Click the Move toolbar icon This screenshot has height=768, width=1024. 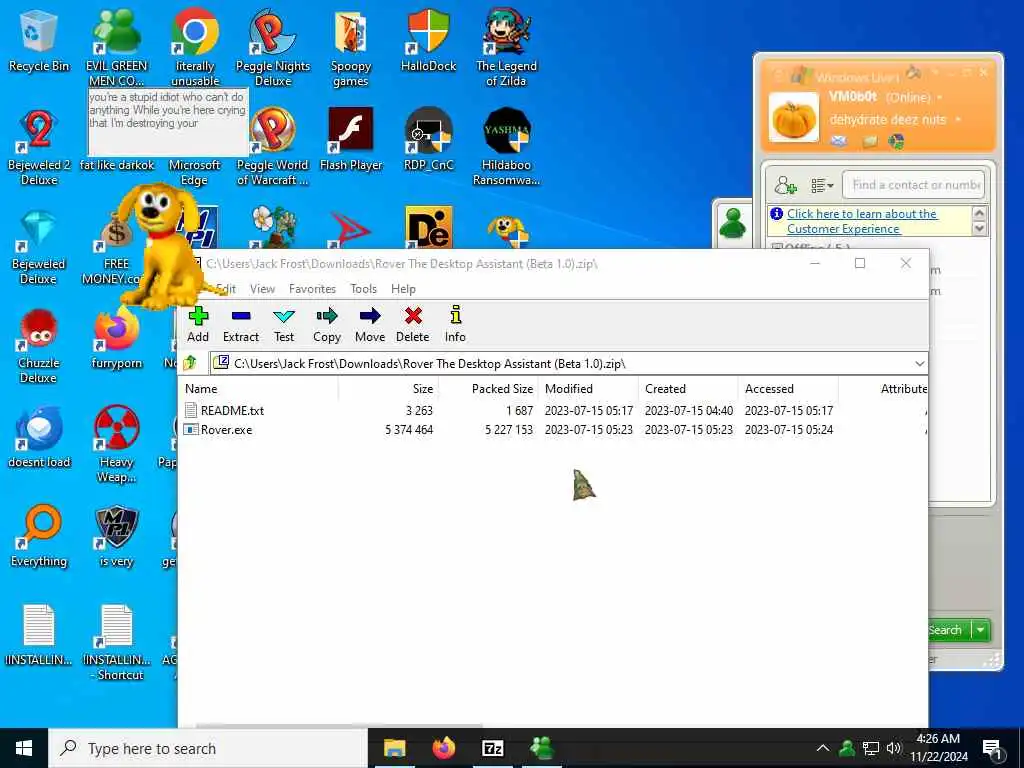tap(370, 325)
